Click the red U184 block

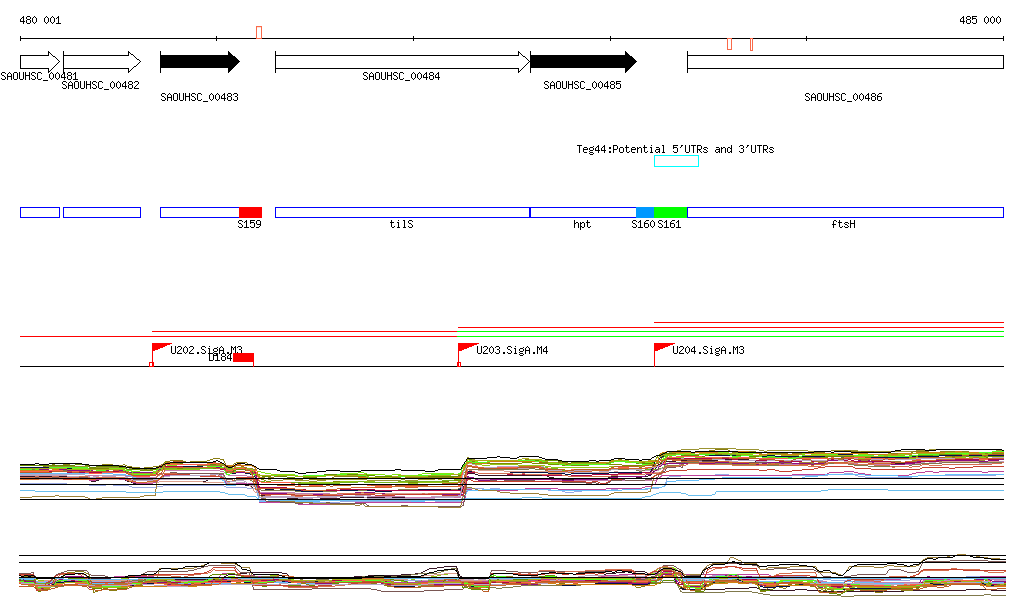pyautogui.click(x=244, y=357)
